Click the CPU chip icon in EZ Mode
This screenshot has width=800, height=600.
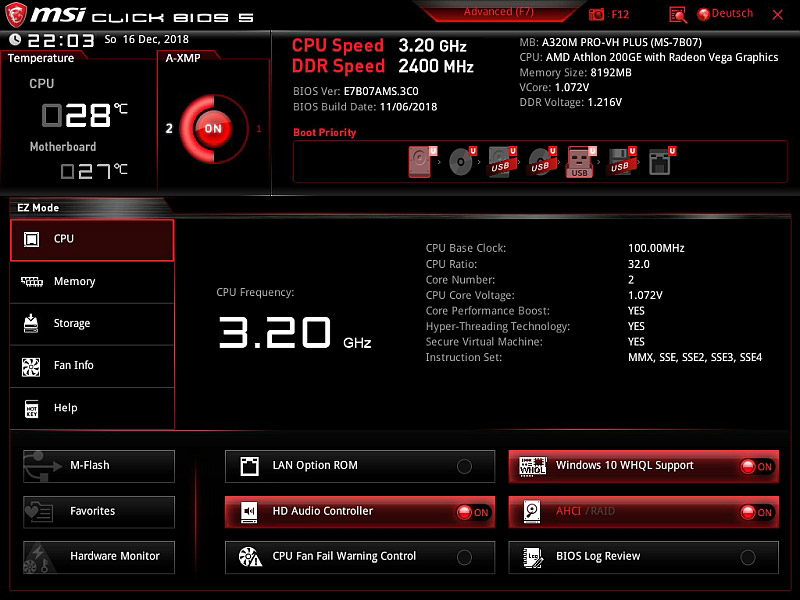point(32,239)
